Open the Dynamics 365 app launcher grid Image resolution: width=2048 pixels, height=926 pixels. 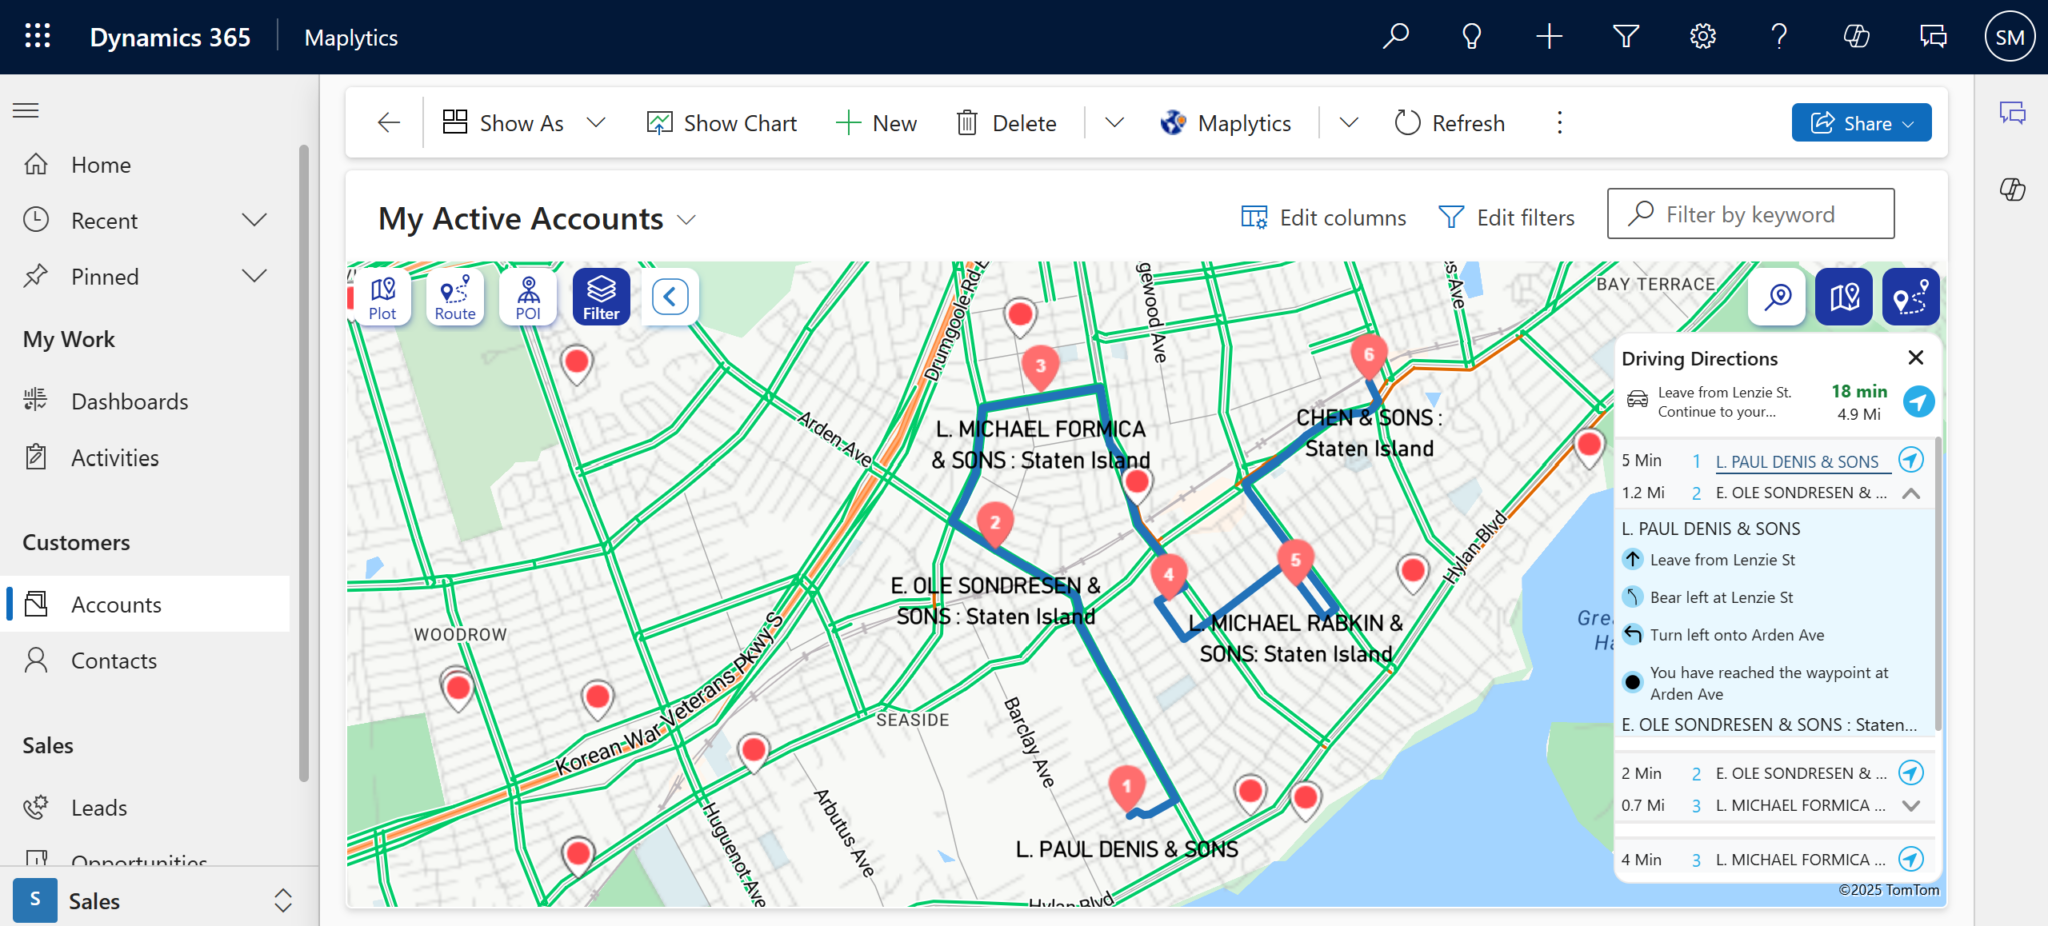38,37
